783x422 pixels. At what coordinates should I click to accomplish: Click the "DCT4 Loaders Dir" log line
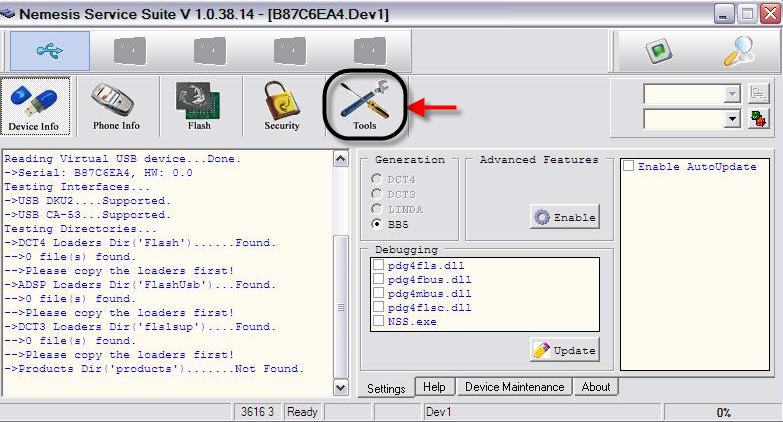point(140,243)
